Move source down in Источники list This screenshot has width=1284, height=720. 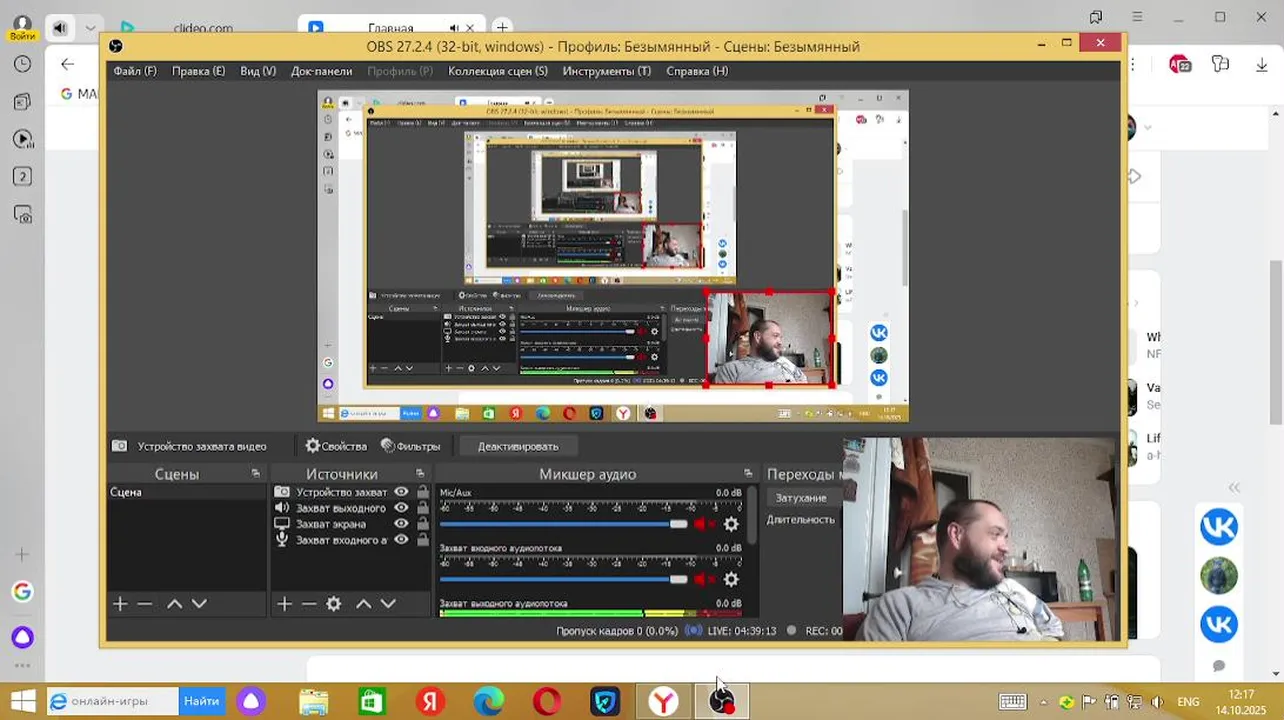(x=388, y=603)
